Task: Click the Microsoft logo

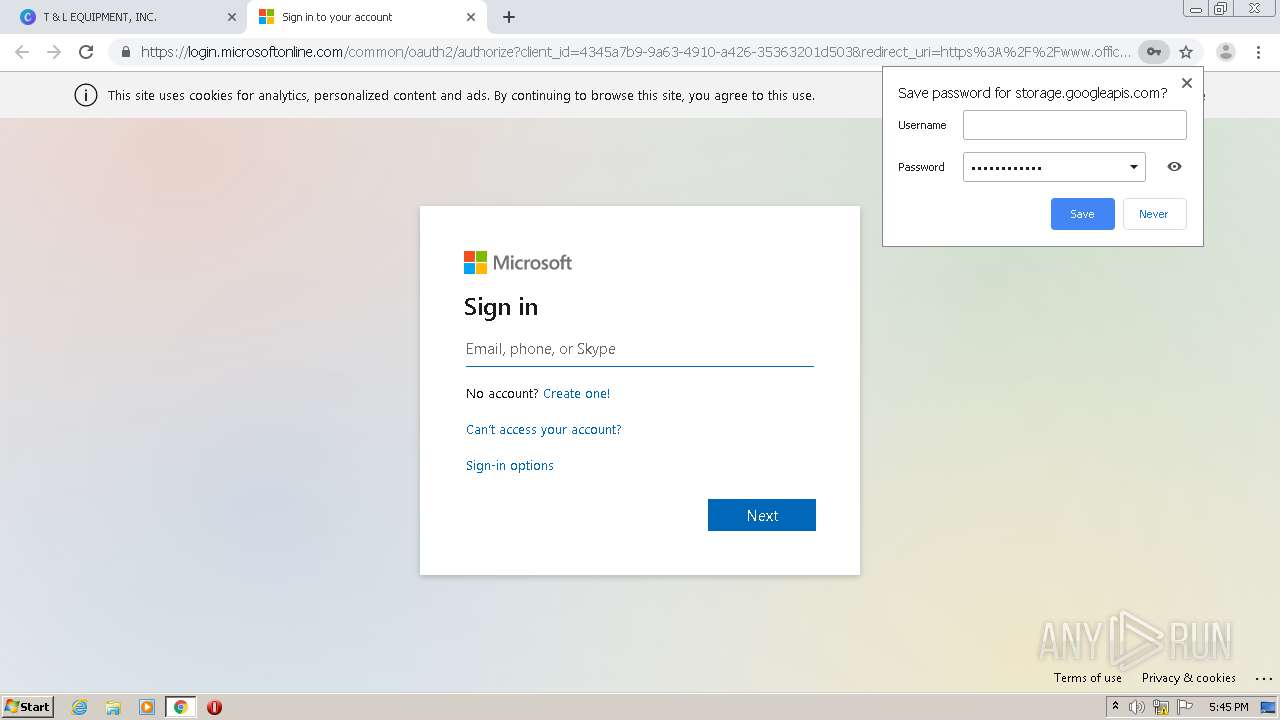Action: 518,262
